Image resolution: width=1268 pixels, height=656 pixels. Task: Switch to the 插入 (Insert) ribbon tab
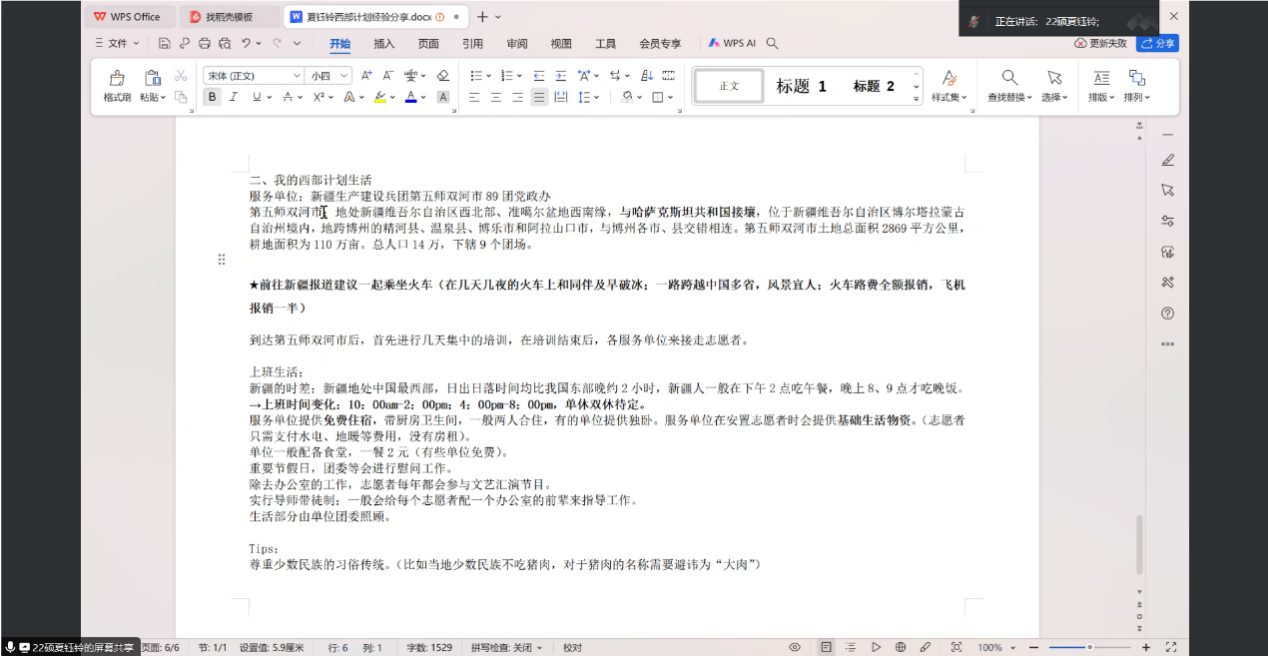coord(384,44)
